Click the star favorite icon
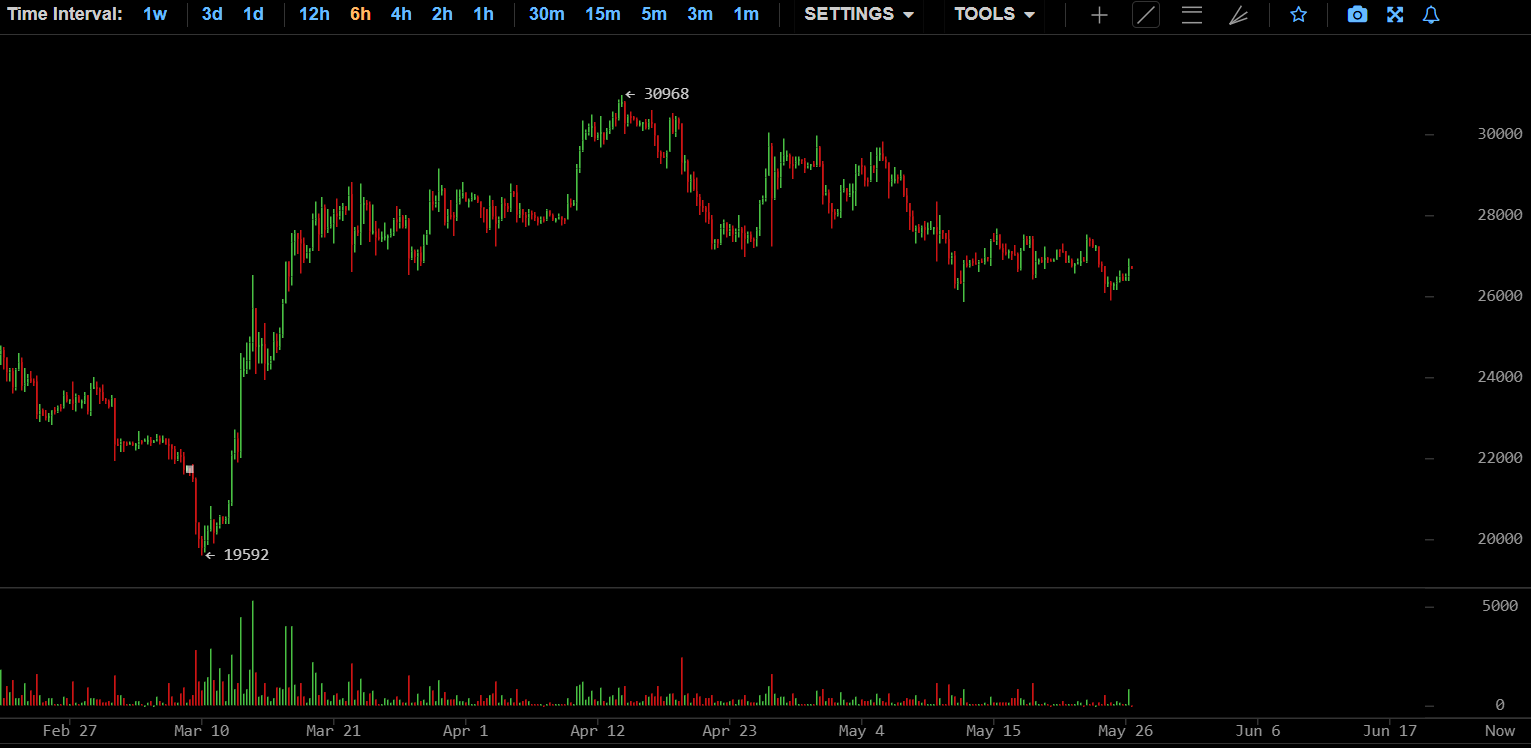1531x748 pixels. click(x=1298, y=15)
